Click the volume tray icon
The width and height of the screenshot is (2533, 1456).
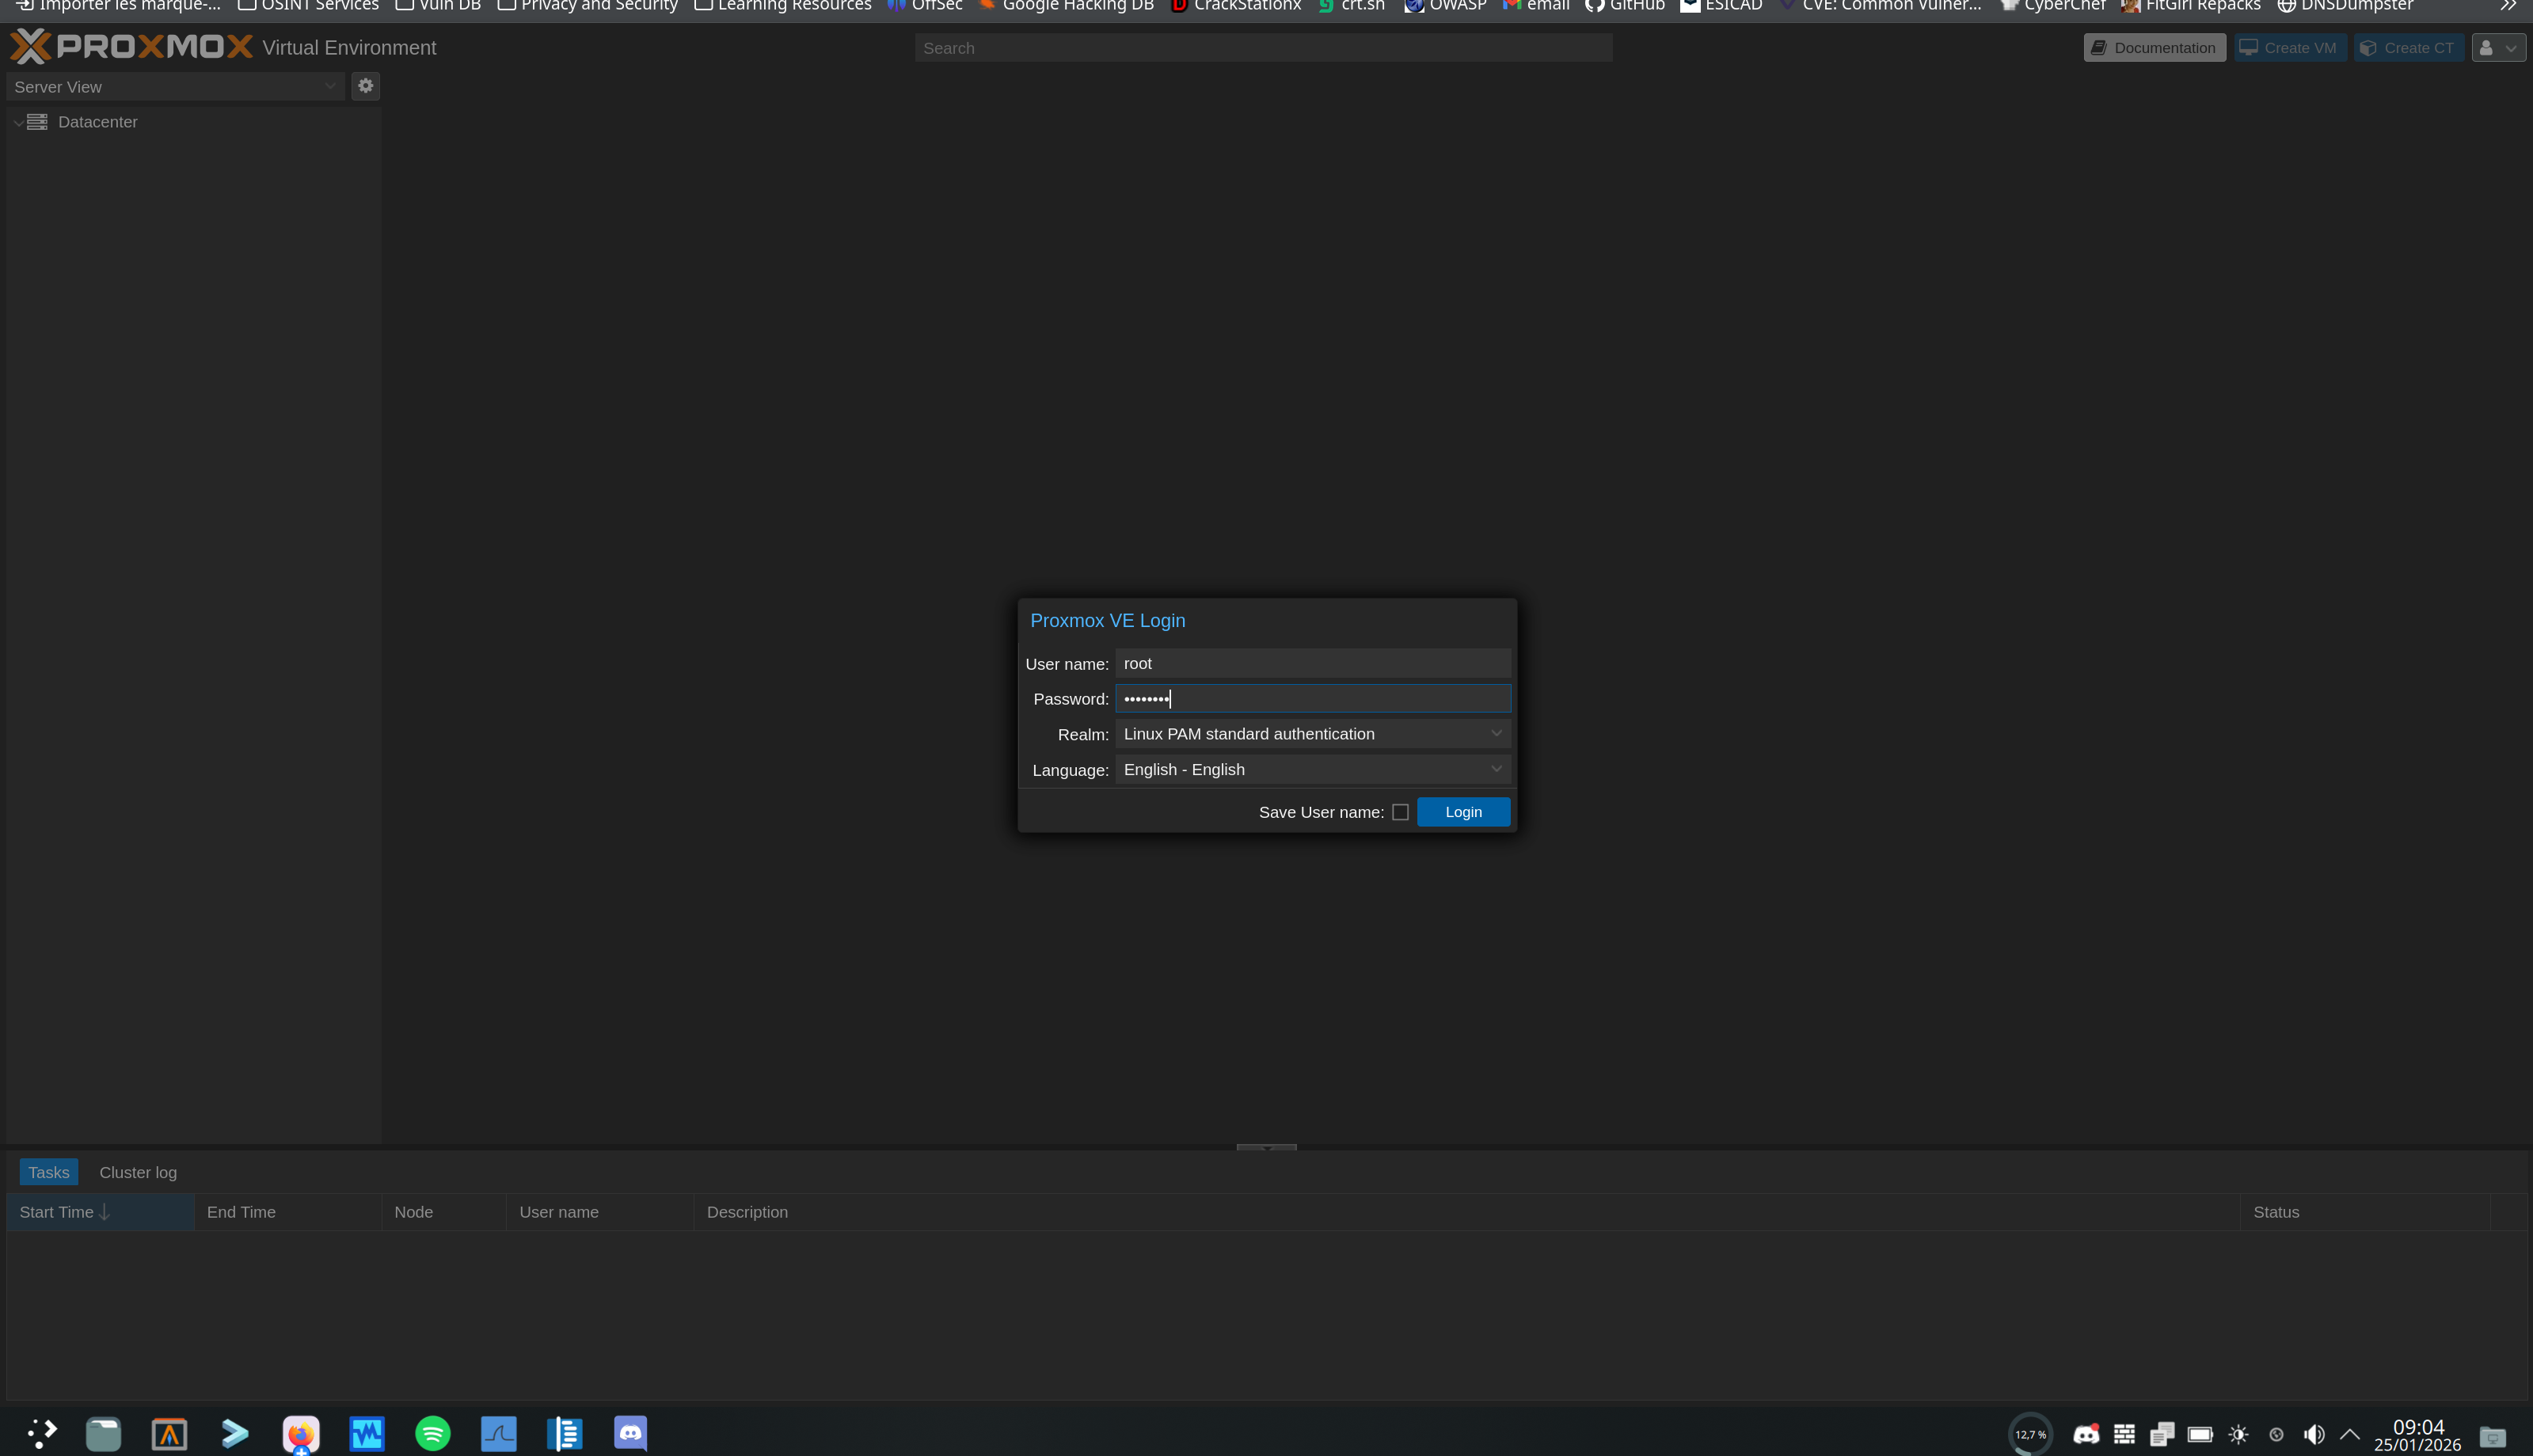pyautogui.click(x=2314, y=1435)
